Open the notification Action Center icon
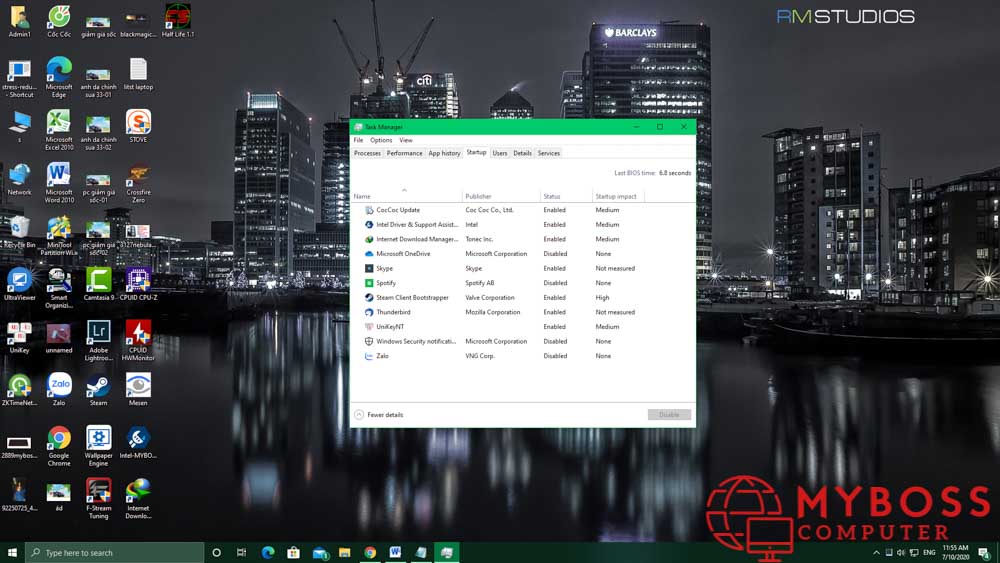 [985, 553]
